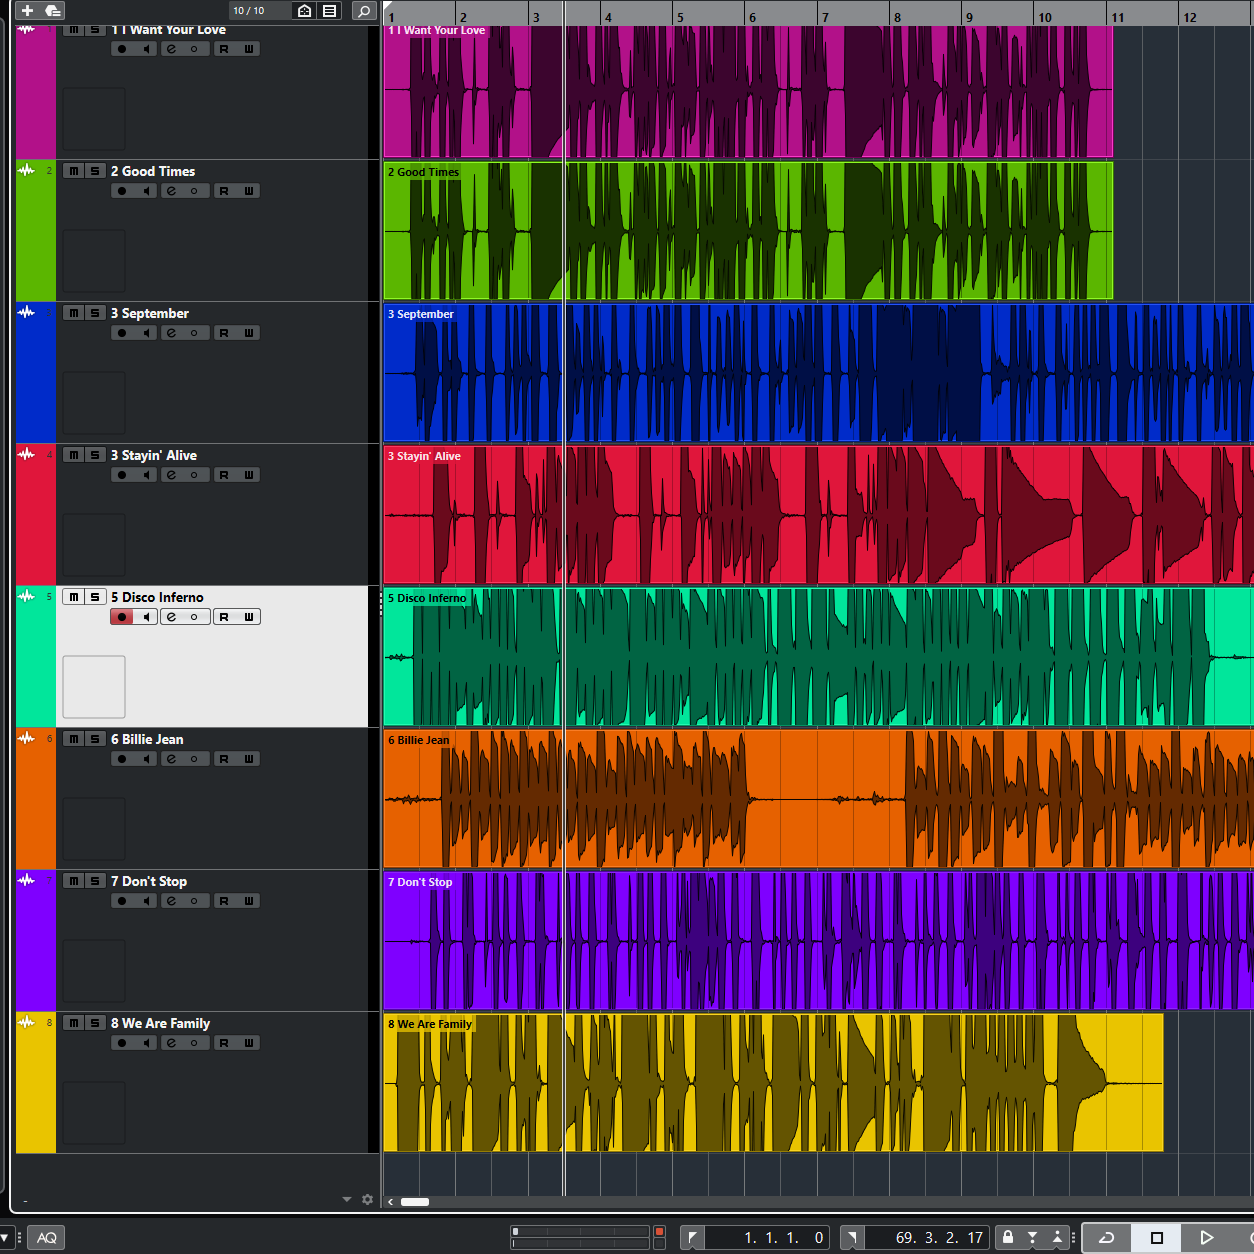Mute the Don't Stop track
Viewport: 1254px width, 1254px height.
(x=74, y=881)
